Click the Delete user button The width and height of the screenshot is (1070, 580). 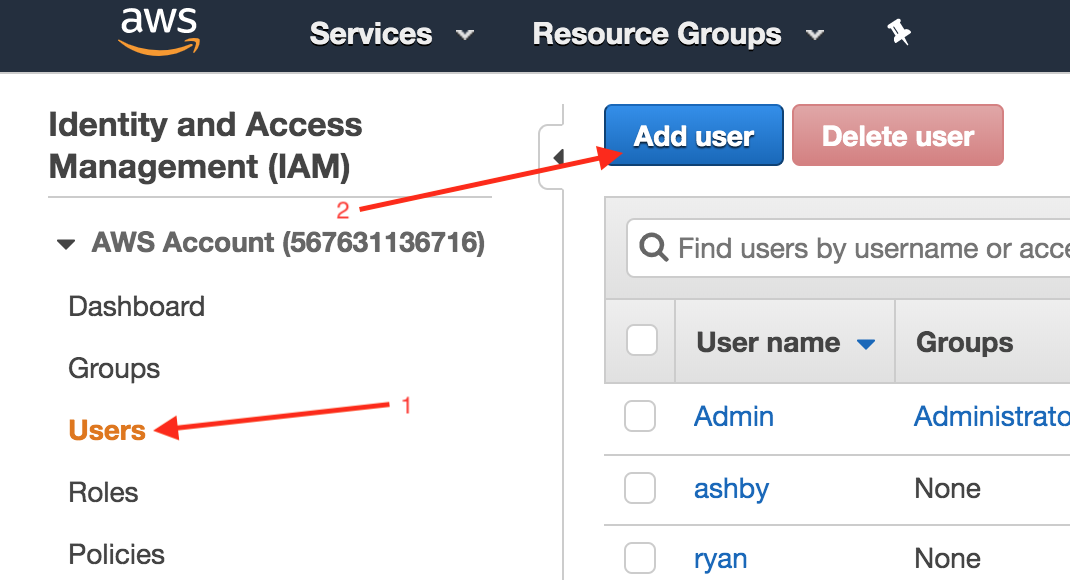[x=897, y=136]
